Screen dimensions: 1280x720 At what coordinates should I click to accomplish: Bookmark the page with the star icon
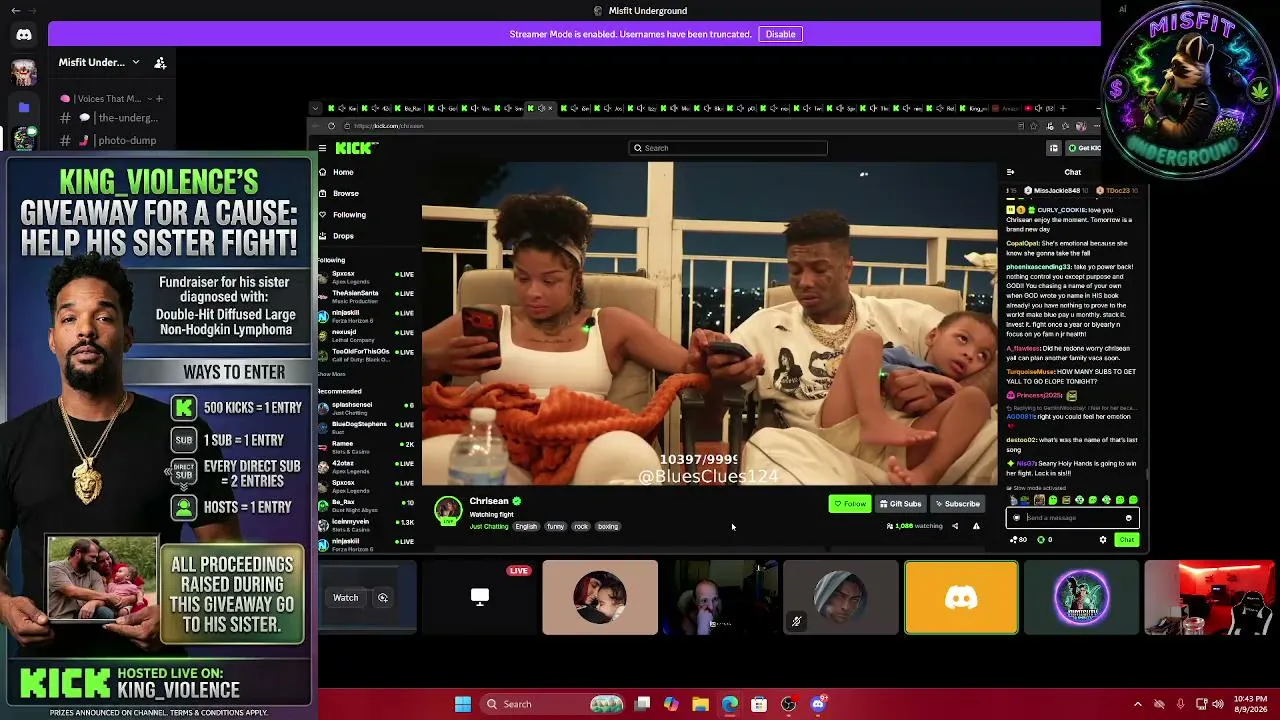click(x=1034, y=126)
